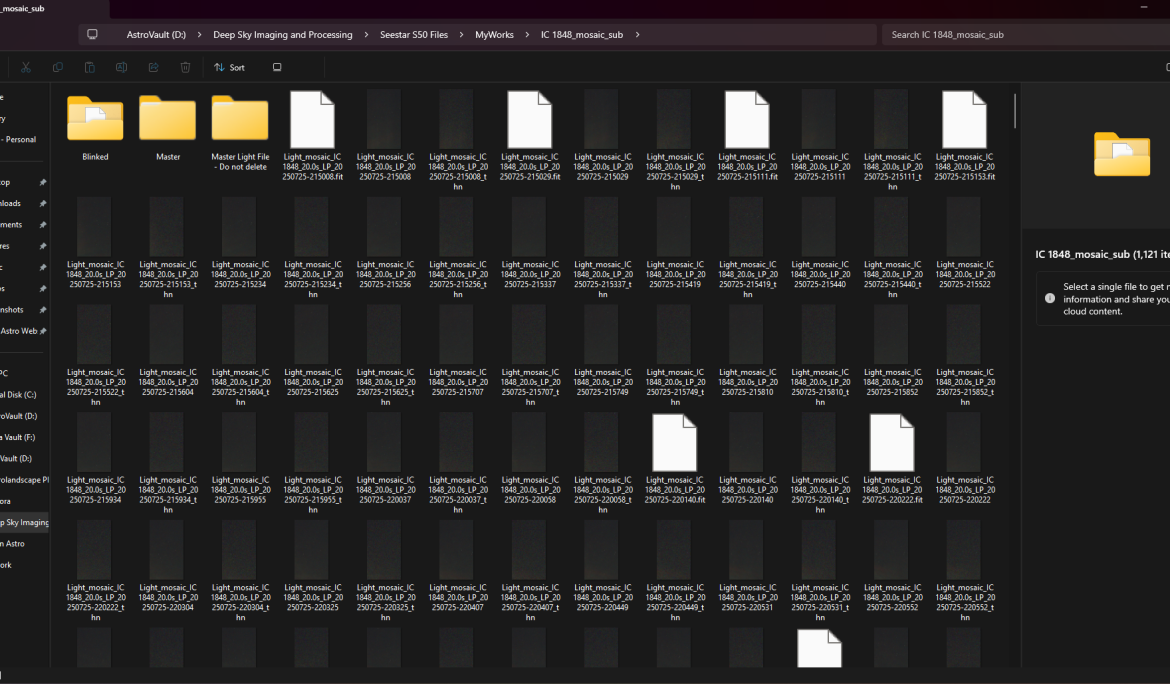This screenshot has height=684, width=1170.
Task: Click the Share icon in toolbar
Action: 153,67
